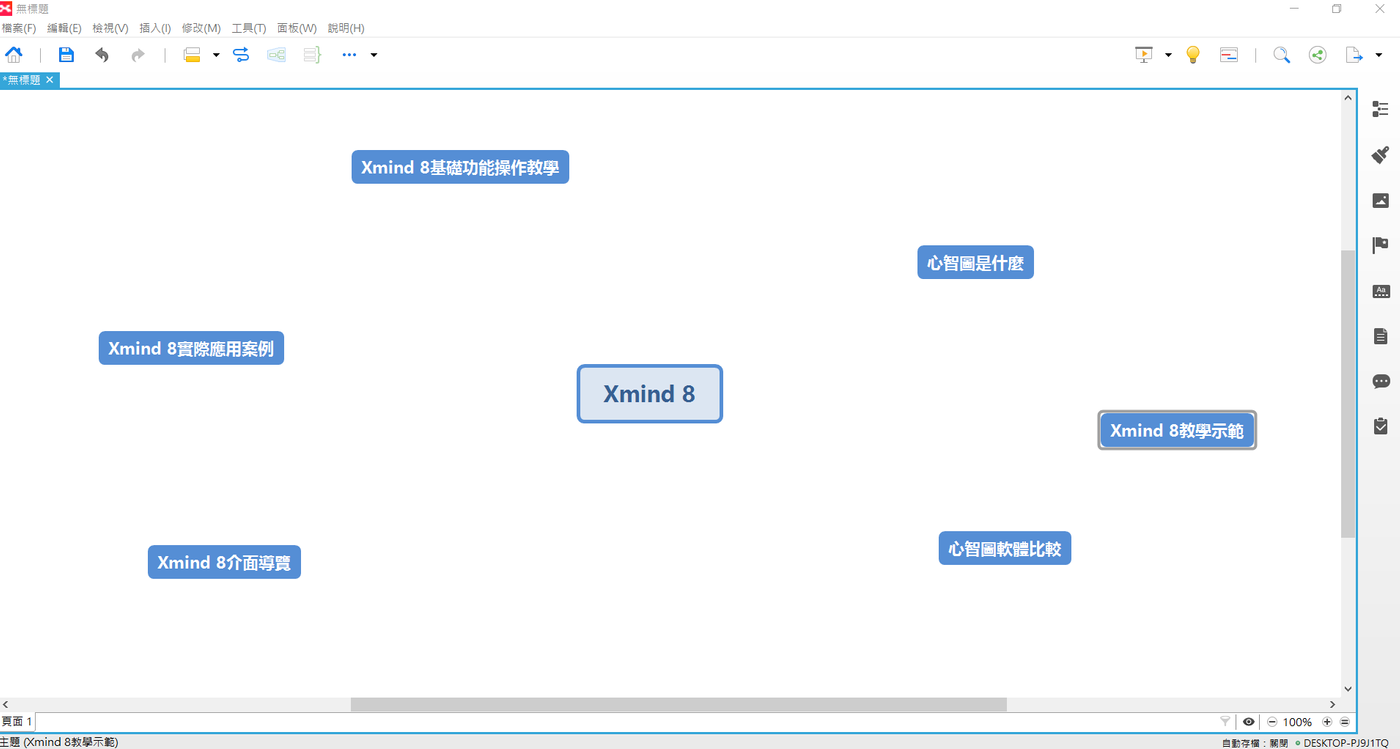Click the scroll-up arrow on the vertical scrollbar
Viewport: 1400px width, 749px height.
pos(1348,98)
